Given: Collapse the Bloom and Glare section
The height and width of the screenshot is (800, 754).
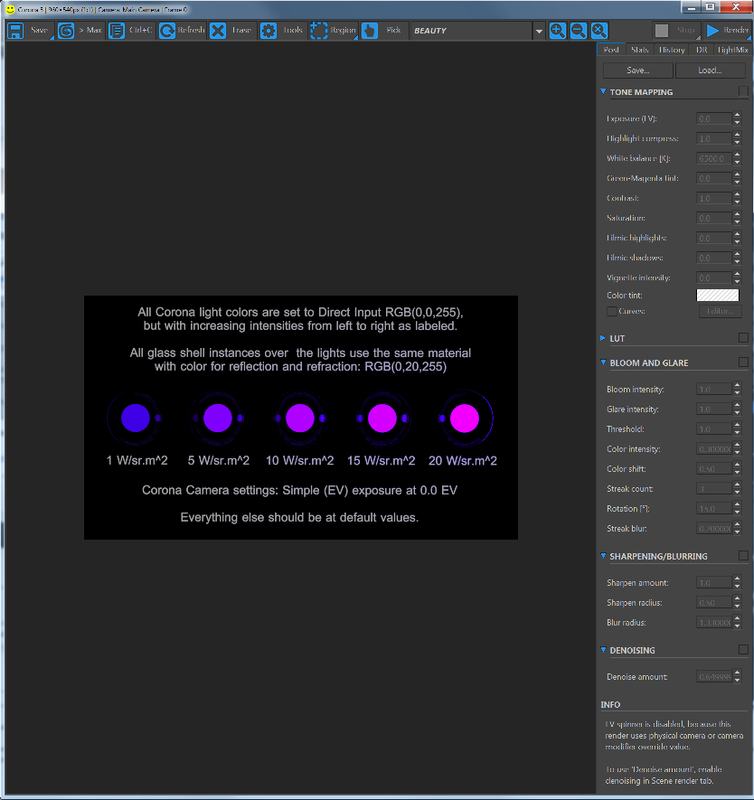Looking at the screenshot, I should [603, 363].
